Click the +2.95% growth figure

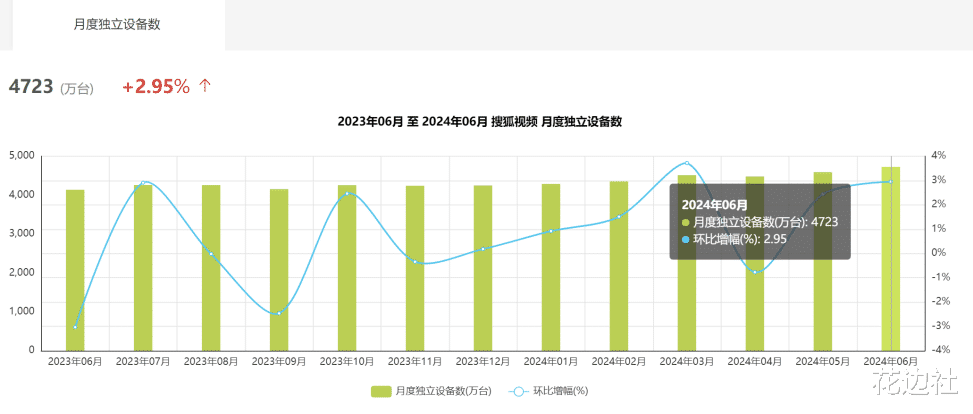[155, 87]
